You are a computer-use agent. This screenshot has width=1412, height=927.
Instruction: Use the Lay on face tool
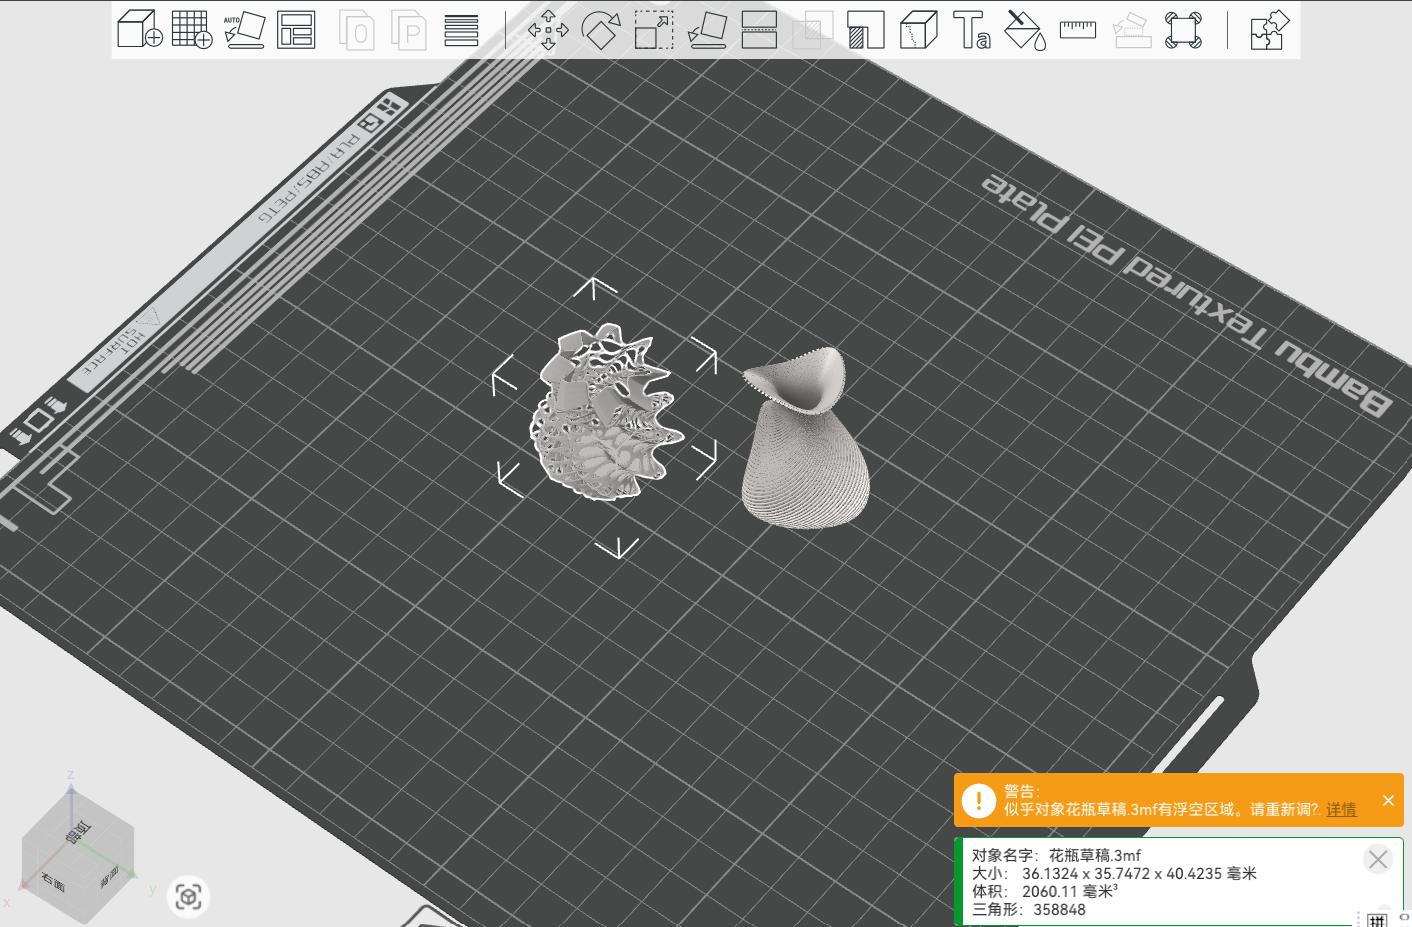click(707, 29)
